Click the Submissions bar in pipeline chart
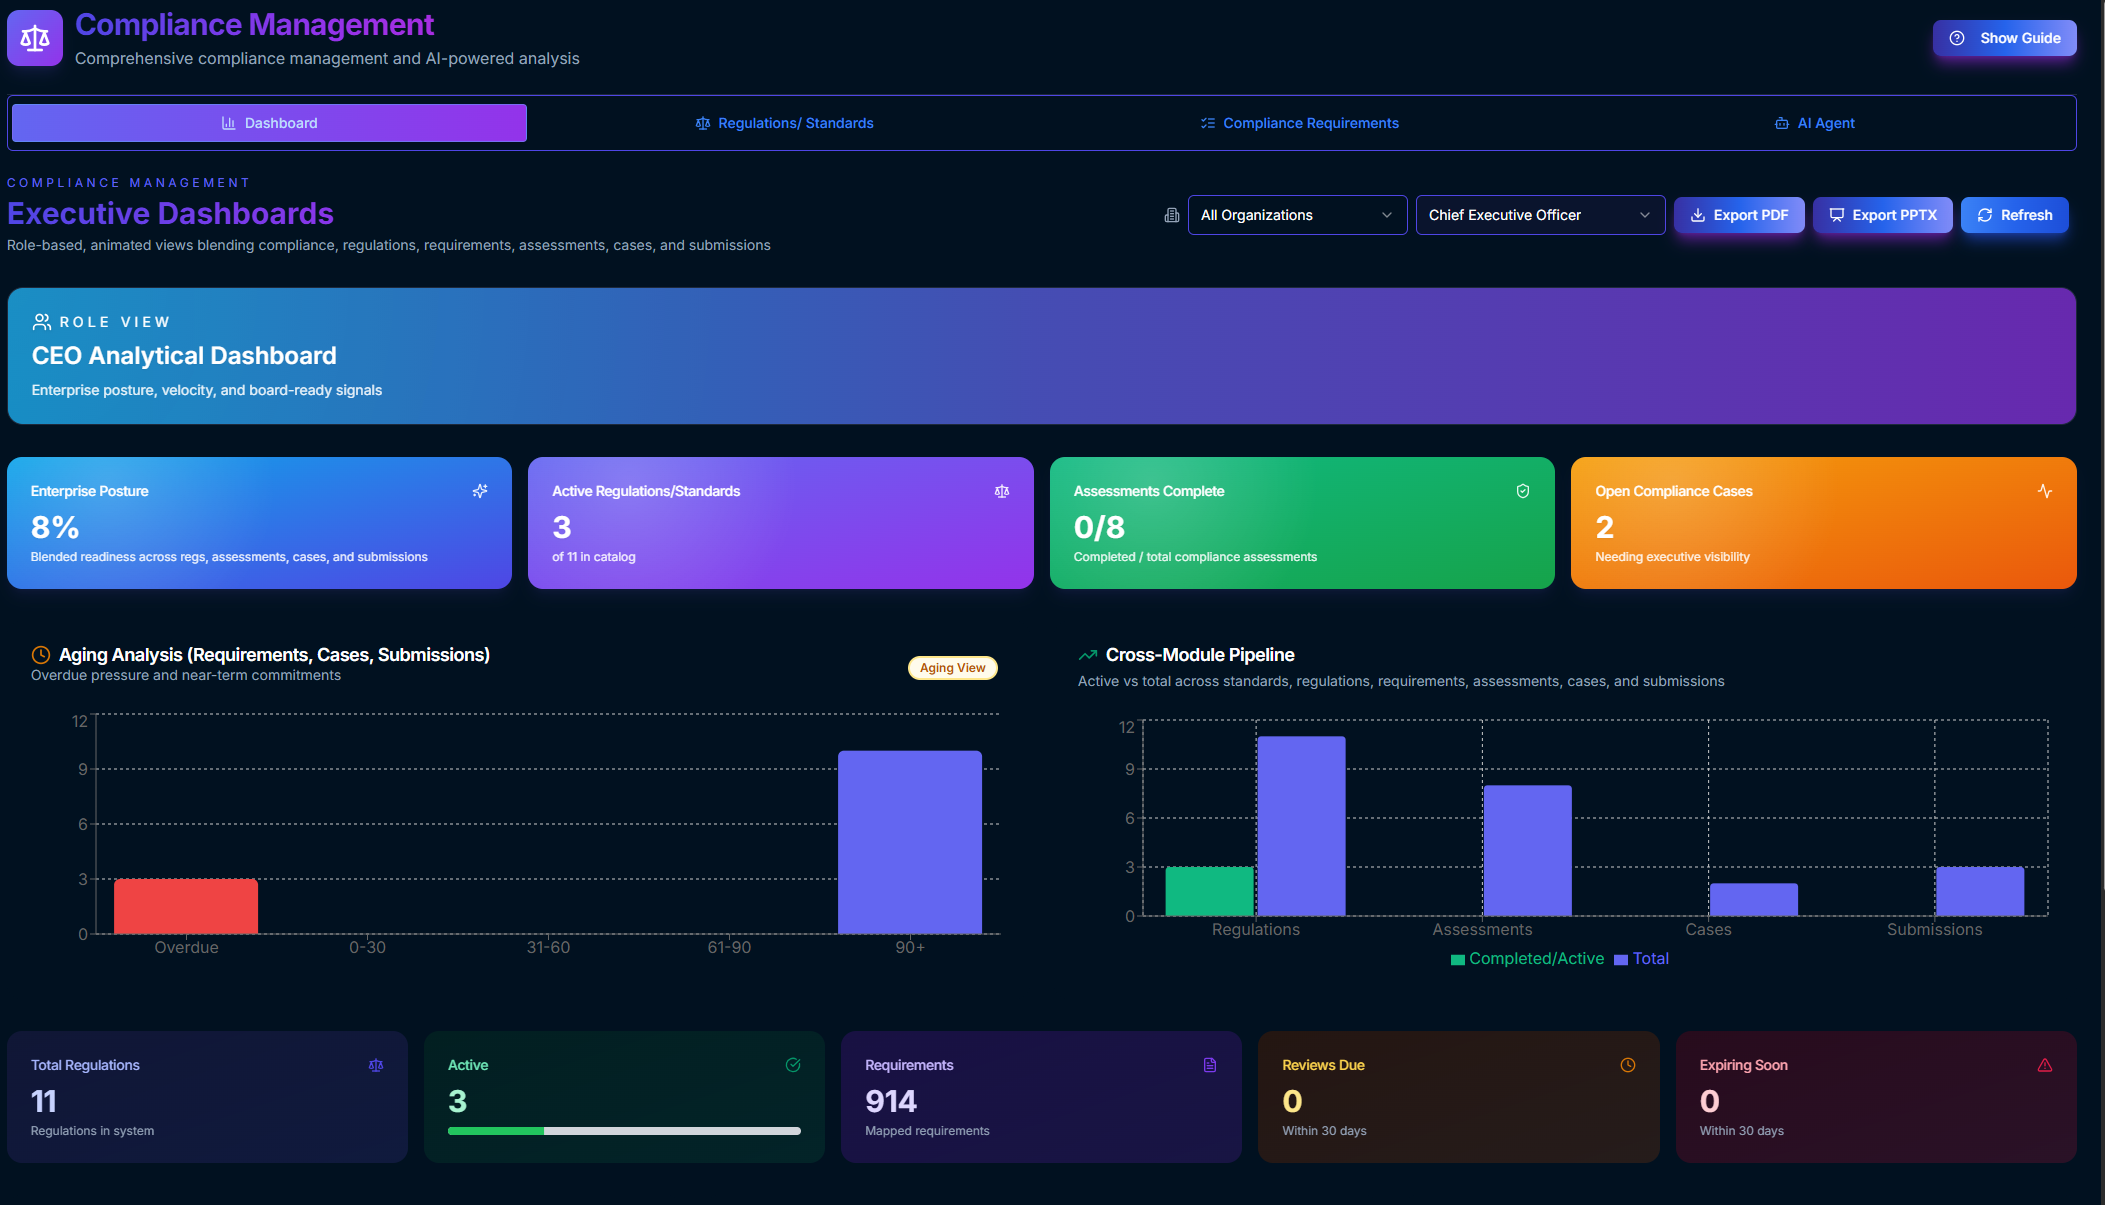The height and width of the screenshot is (1205, 2105). [x=1980, y=891]
